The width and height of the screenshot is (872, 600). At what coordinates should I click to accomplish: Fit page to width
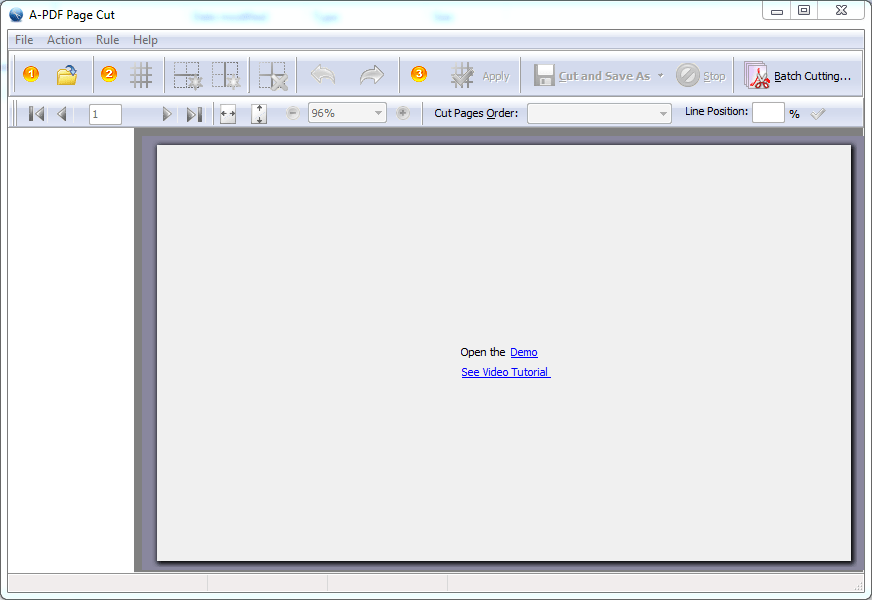(228, 114)
